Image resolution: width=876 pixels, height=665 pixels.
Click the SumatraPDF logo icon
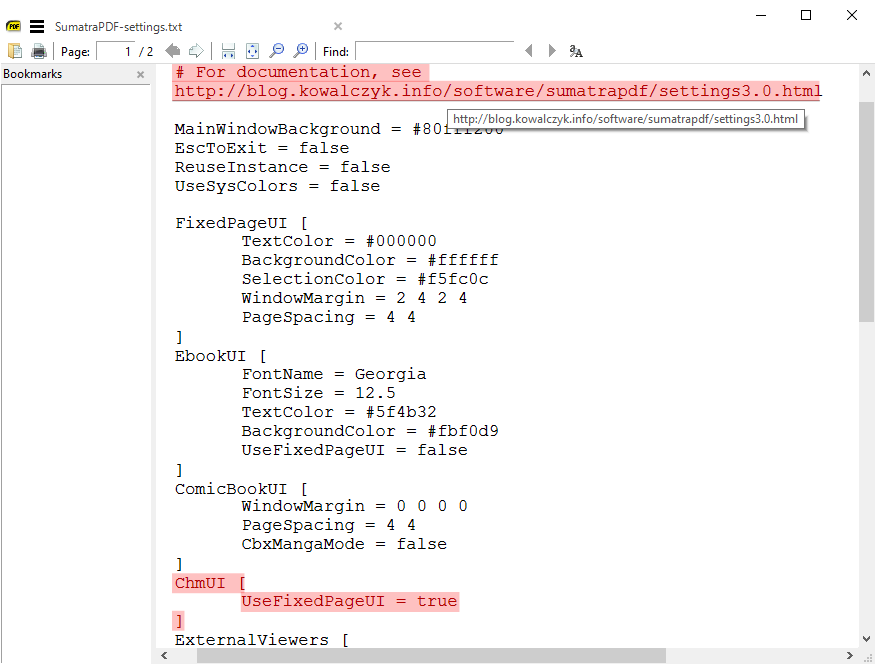click(13, 26)
